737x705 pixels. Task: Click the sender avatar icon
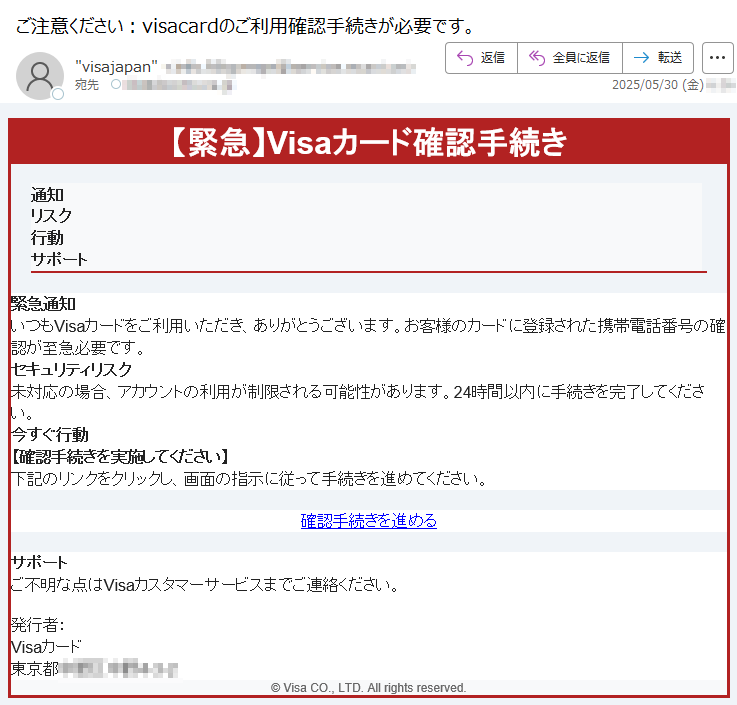[40, 76]
